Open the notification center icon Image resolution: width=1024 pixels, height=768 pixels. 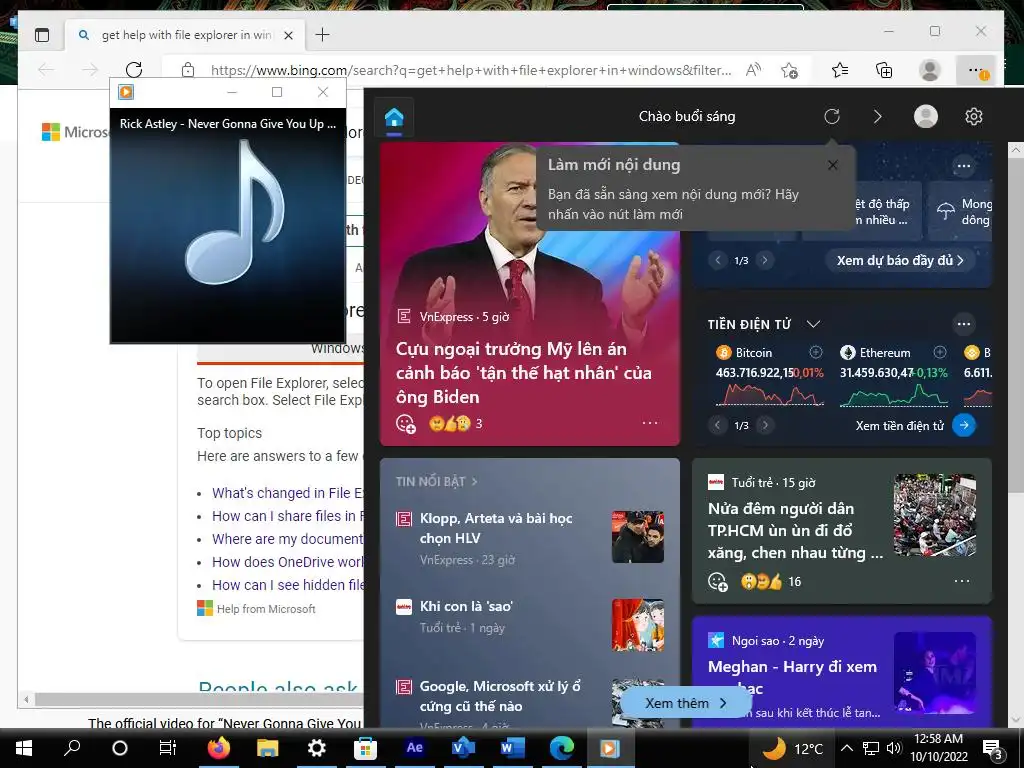coord(992,749)
